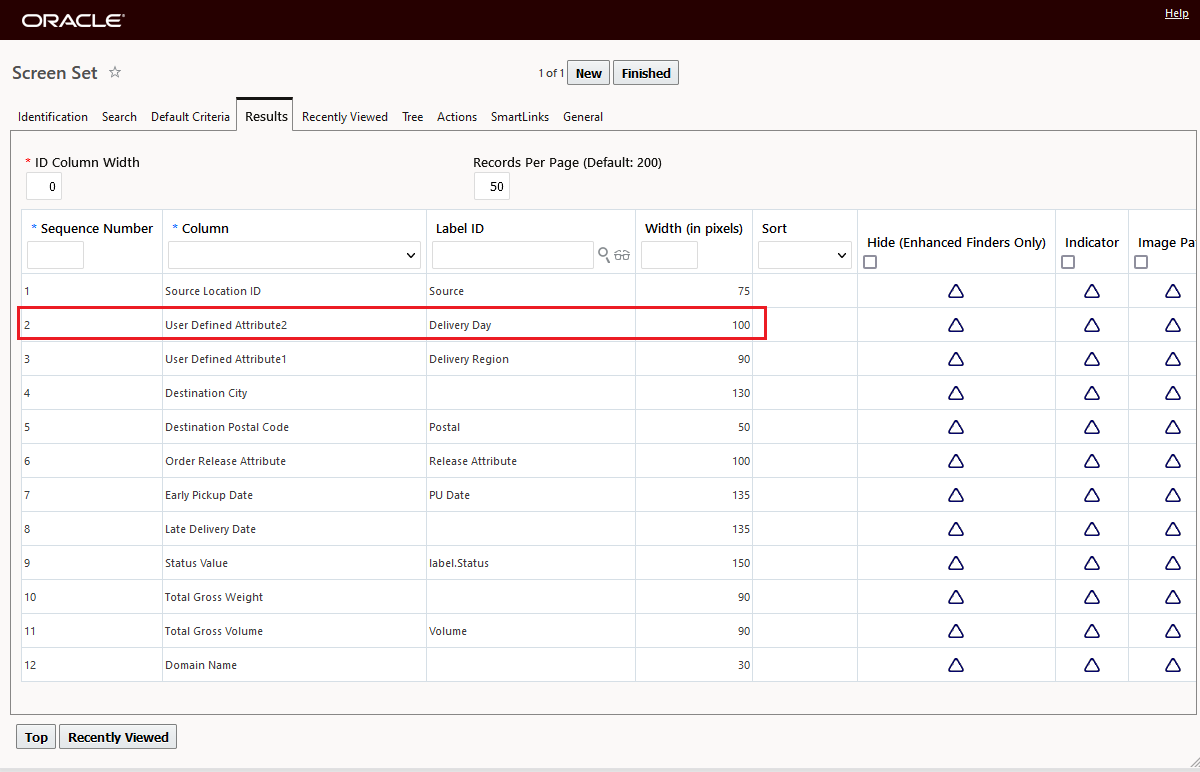Click Hide triangle in Status Value row
Viewport: 1200px width, 772px height.
pyautogui.click(x=956, y=563)
